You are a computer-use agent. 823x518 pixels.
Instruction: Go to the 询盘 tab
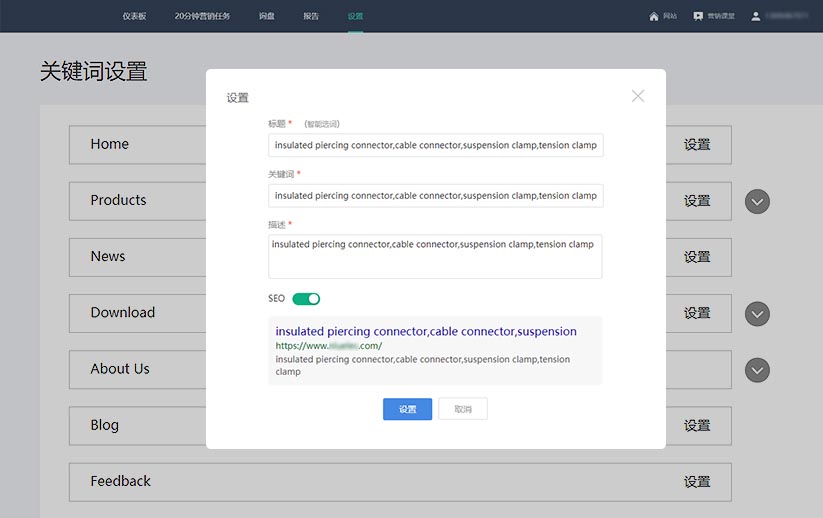(x=266, y=16)
